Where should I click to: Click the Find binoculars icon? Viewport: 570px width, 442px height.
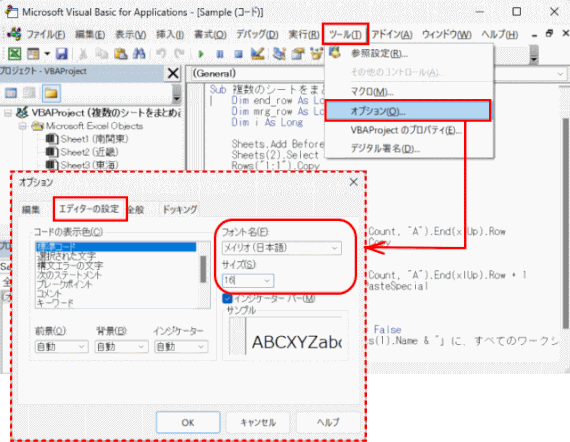(x=139, y=54)
